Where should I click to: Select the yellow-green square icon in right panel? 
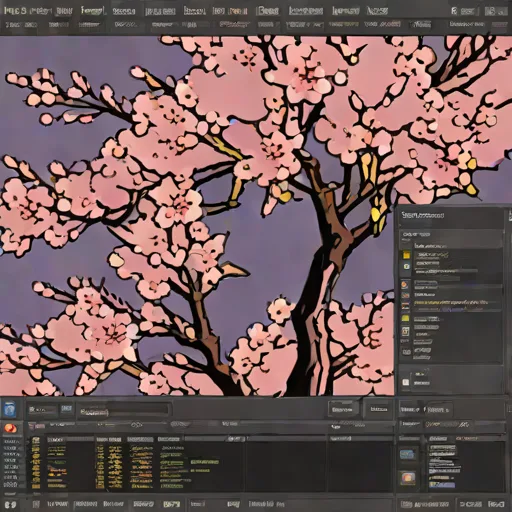tap(405, 318)
